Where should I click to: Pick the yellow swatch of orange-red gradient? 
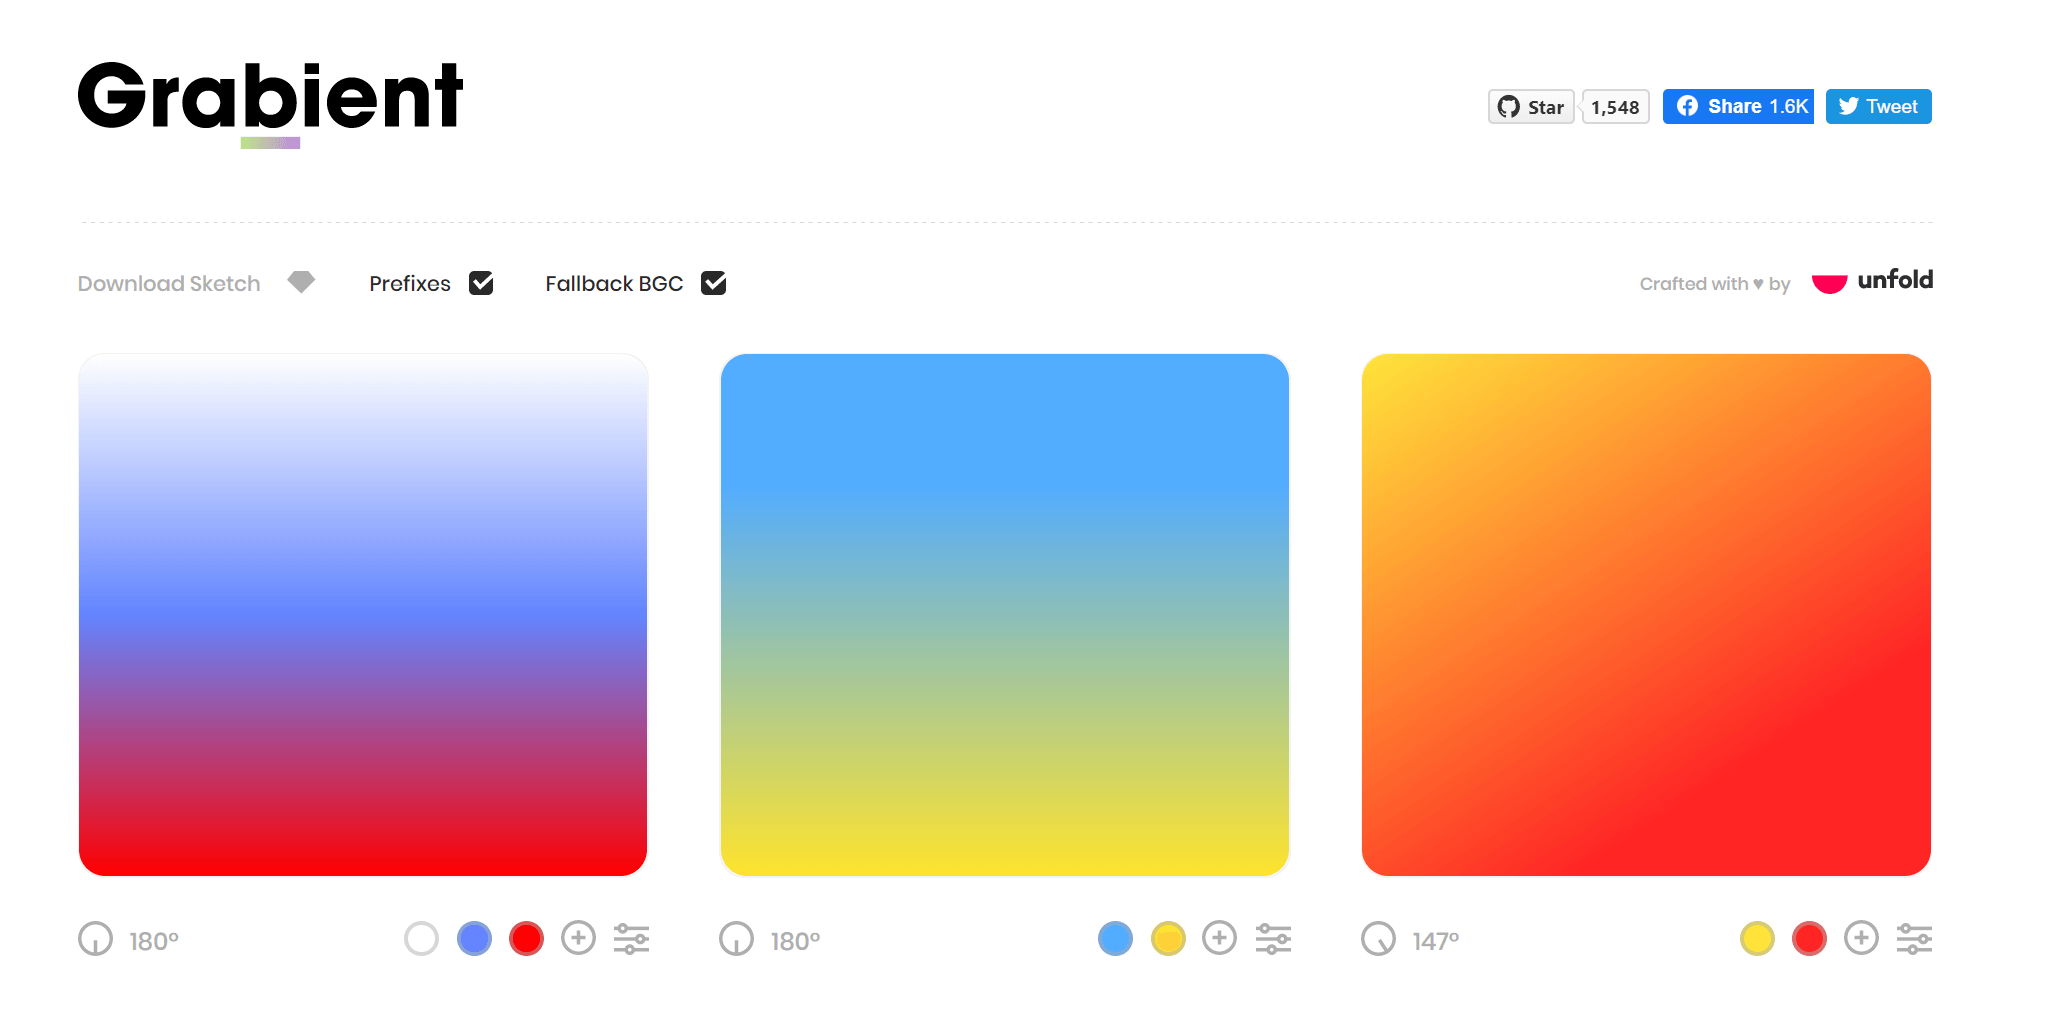click(x=1757, y=939)
